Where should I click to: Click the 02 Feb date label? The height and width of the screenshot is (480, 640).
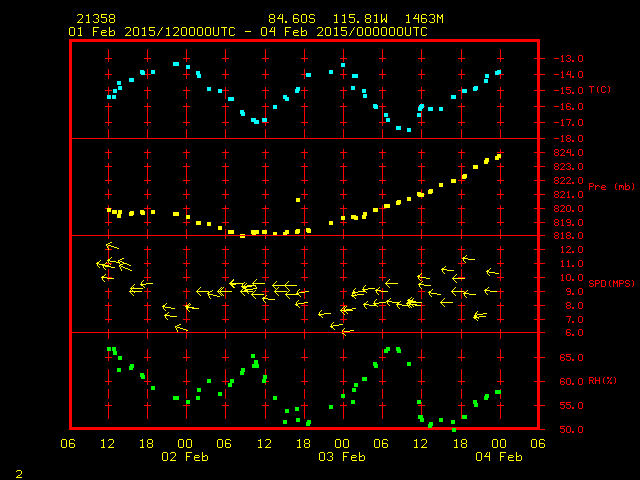coord(185,457)
